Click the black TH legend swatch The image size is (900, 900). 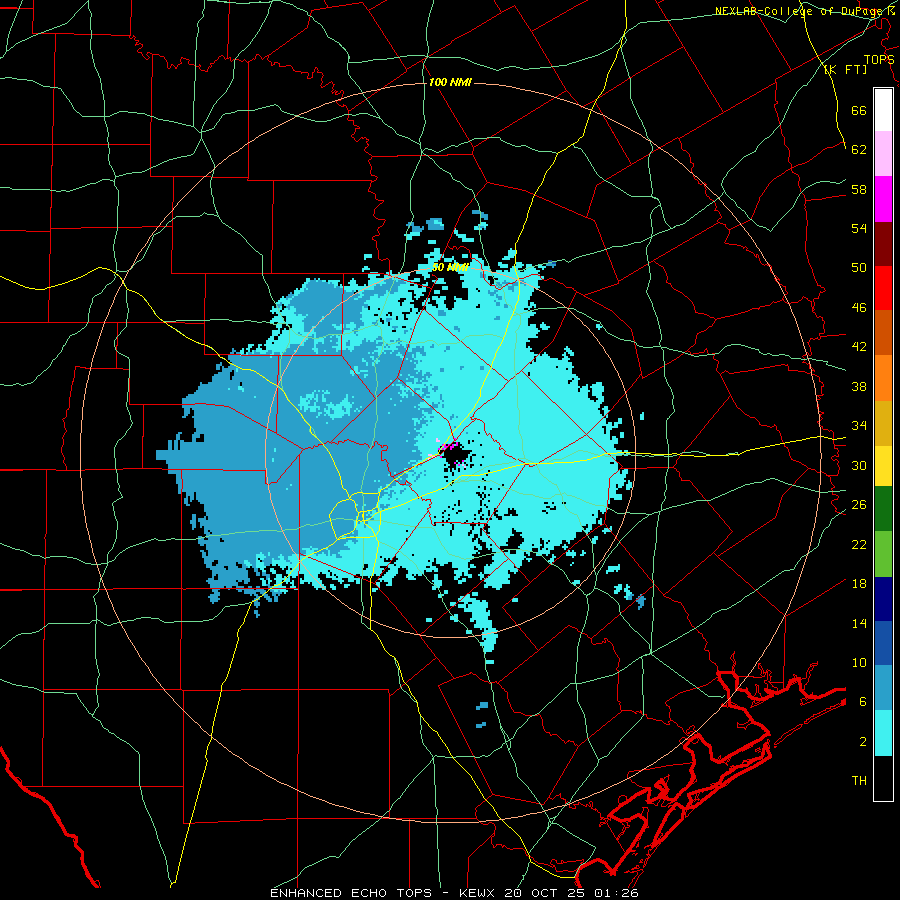[x=883, y=778]
